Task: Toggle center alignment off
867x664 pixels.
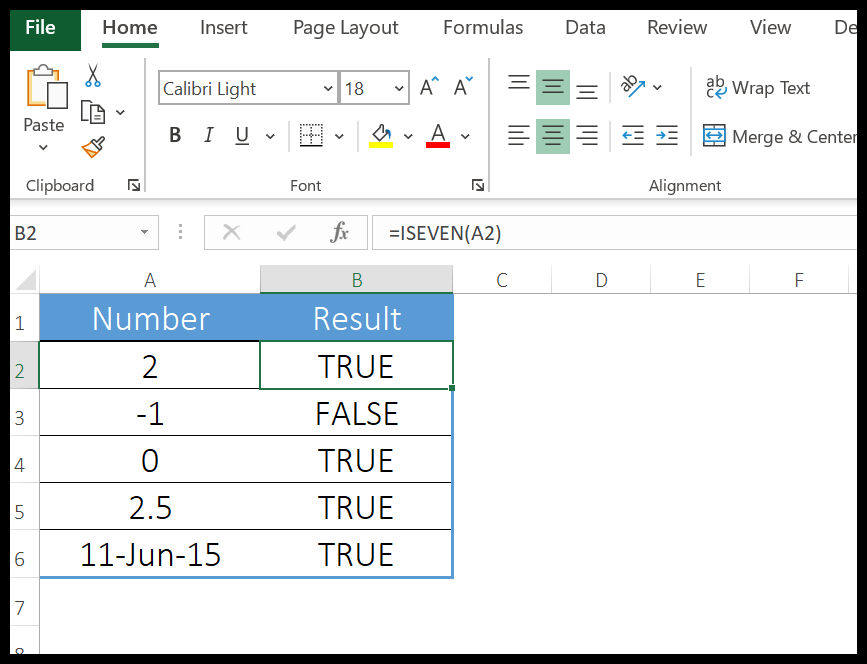Action: (x=553, y=135)
